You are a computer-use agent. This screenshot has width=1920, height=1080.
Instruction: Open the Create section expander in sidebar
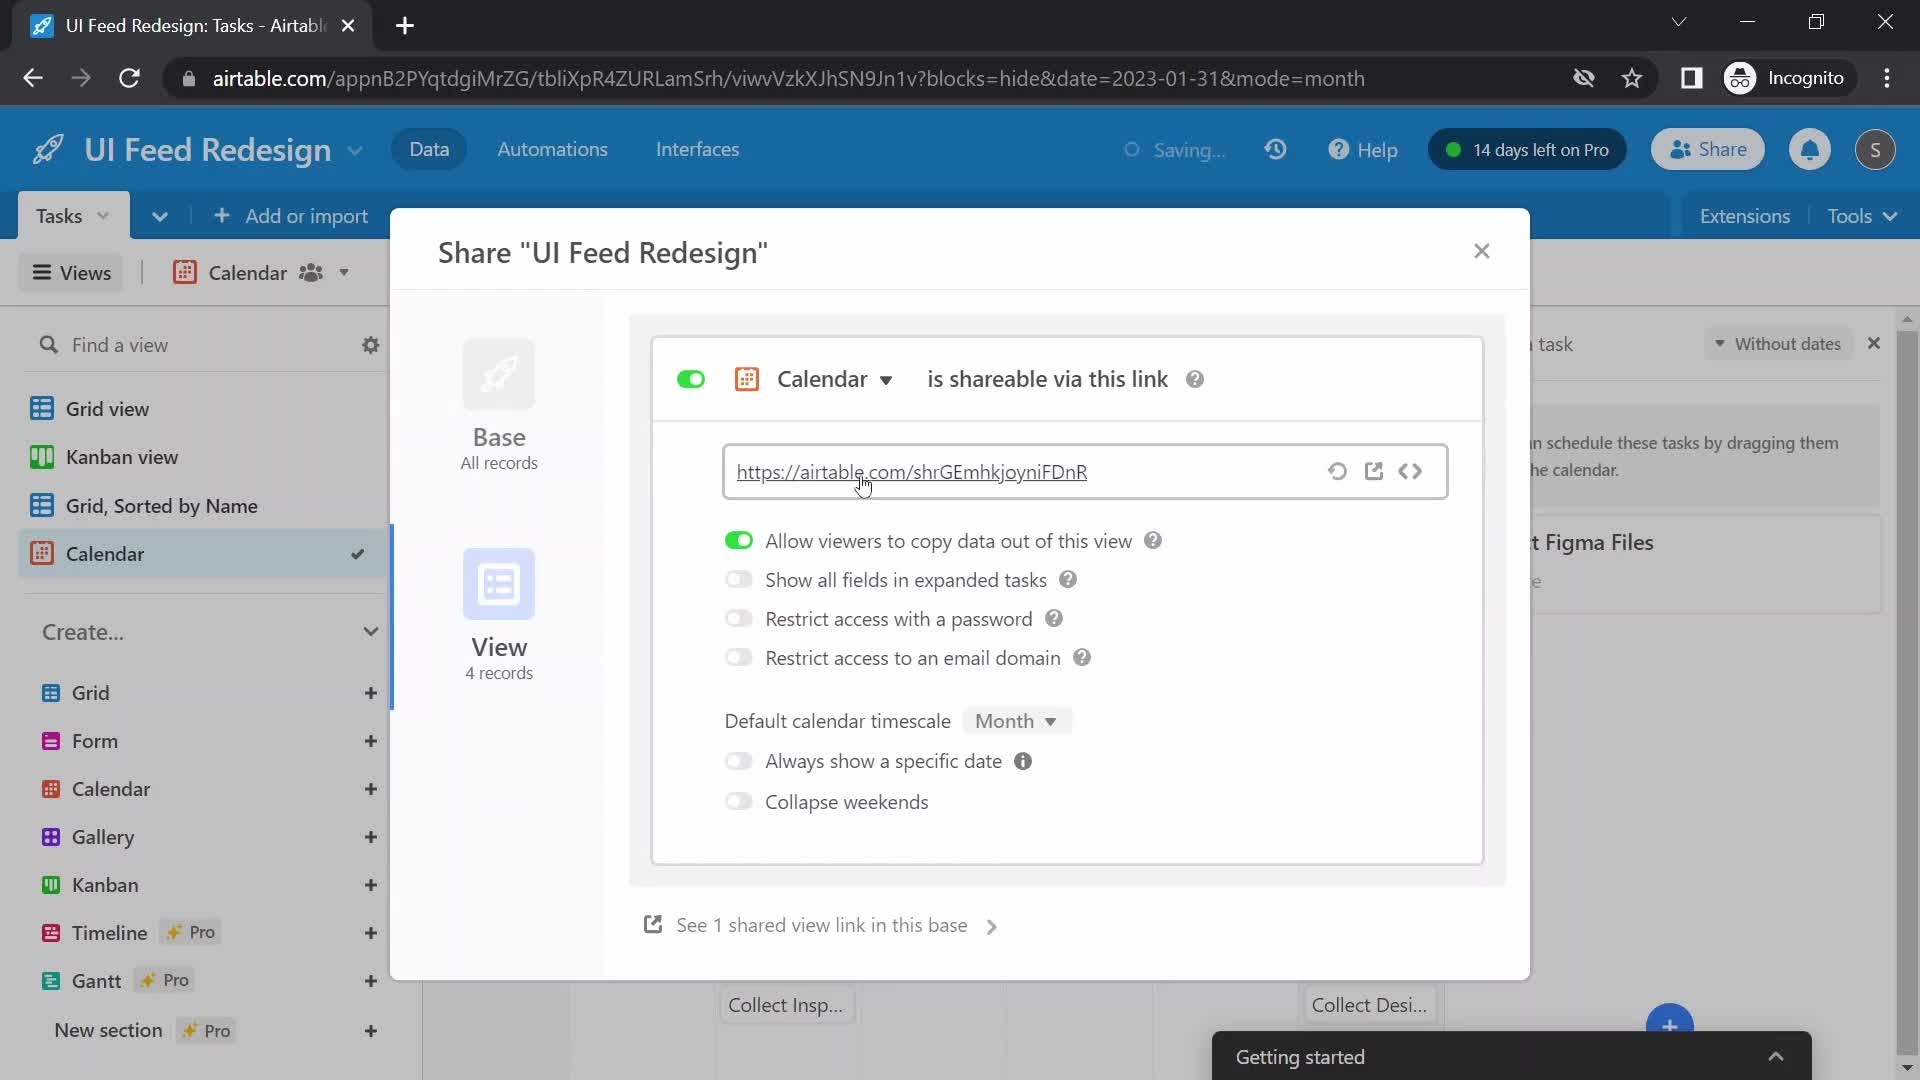point(371,632)
